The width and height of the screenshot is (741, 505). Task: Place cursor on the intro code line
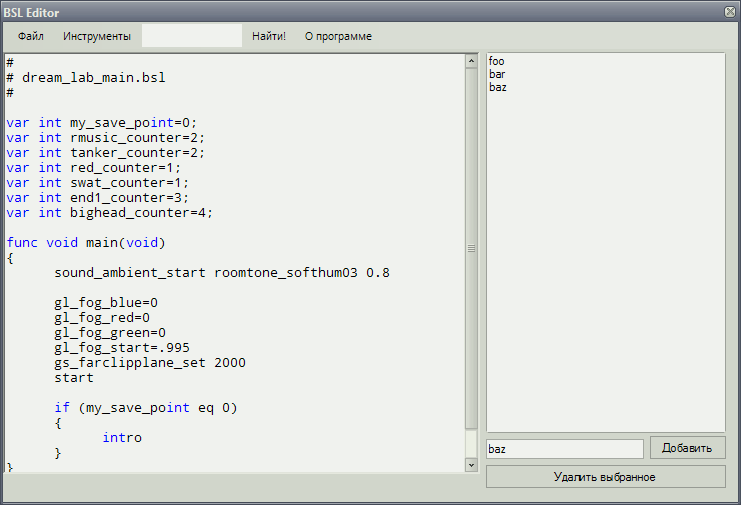point(122,438)
